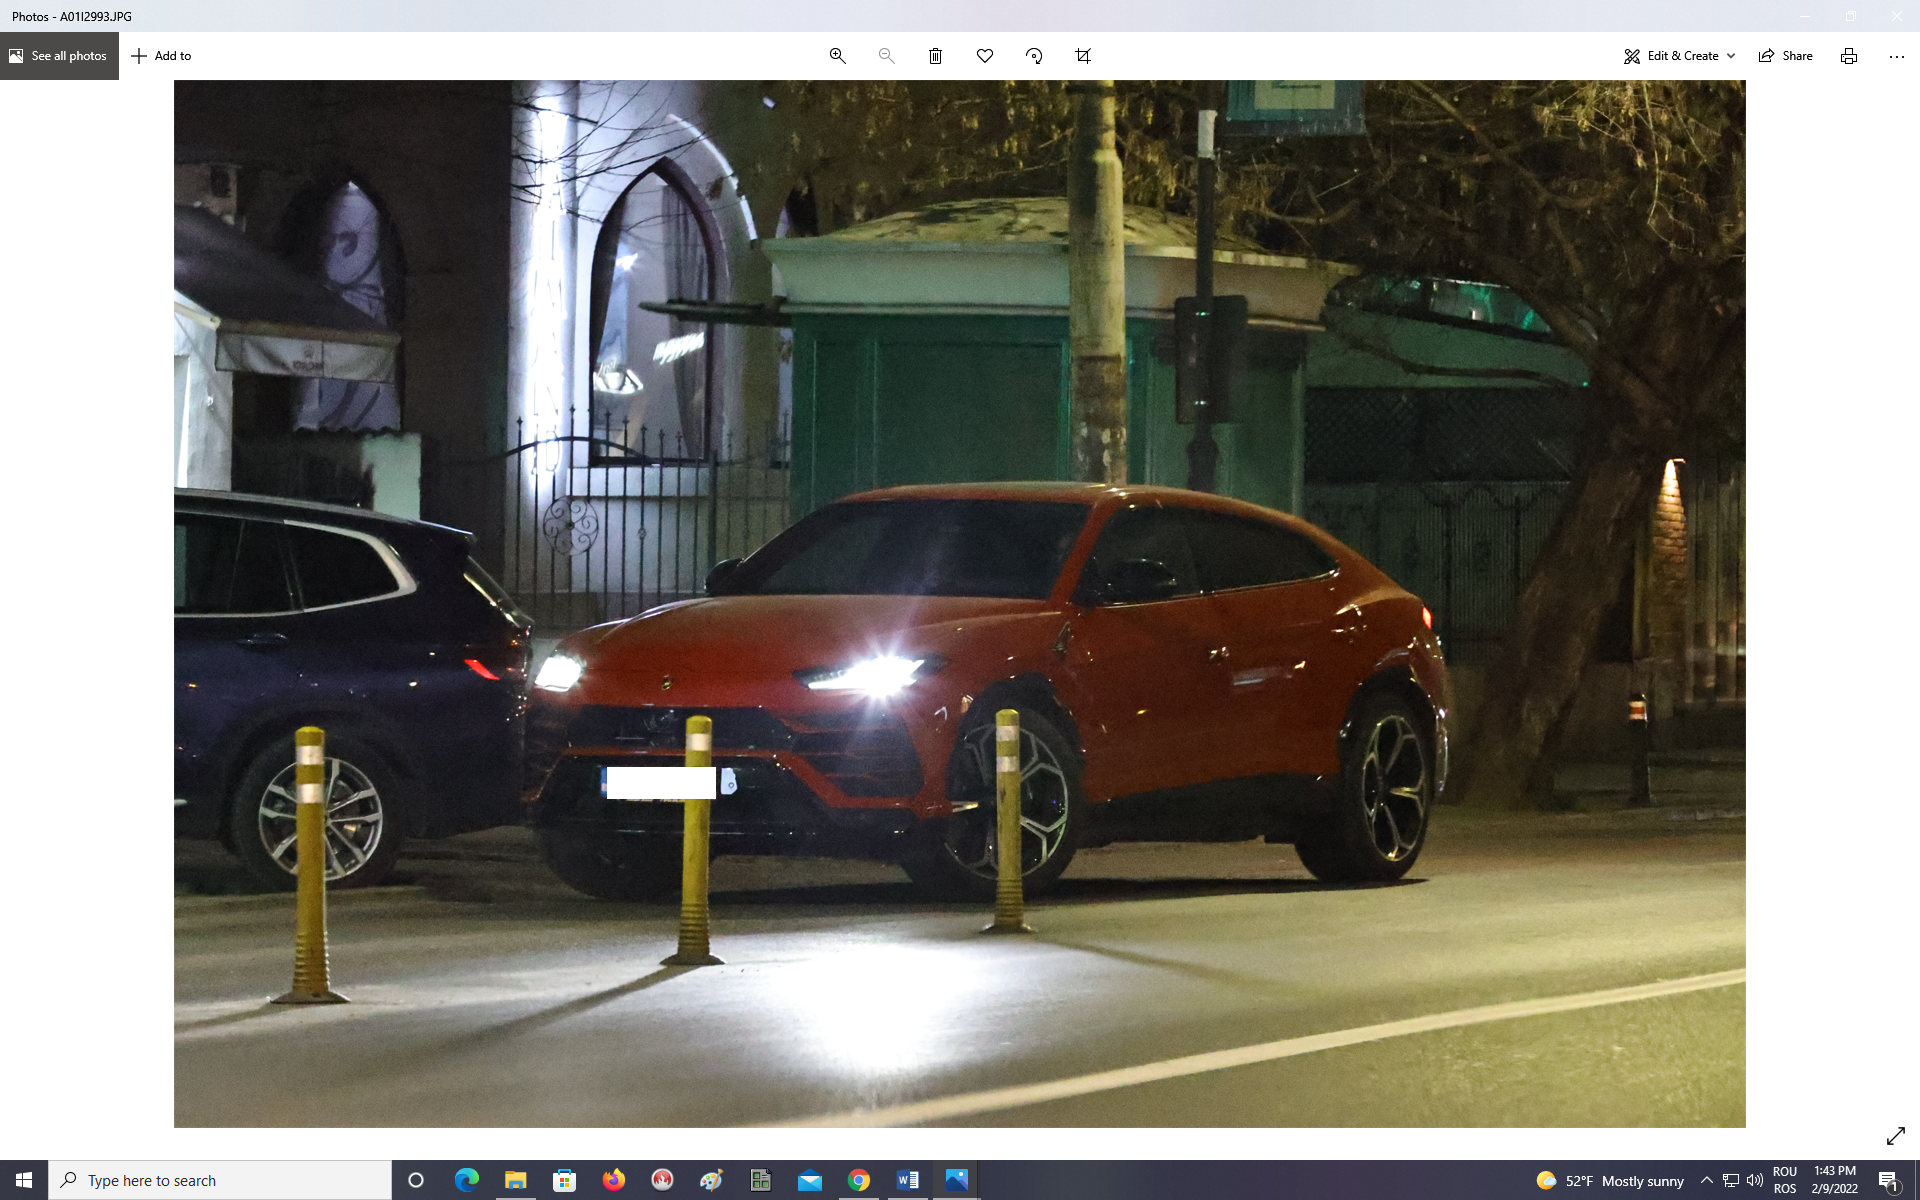Open the volume control speaker icon
Viewport: 1920px width, 1200px height.
[1755, 1180]
